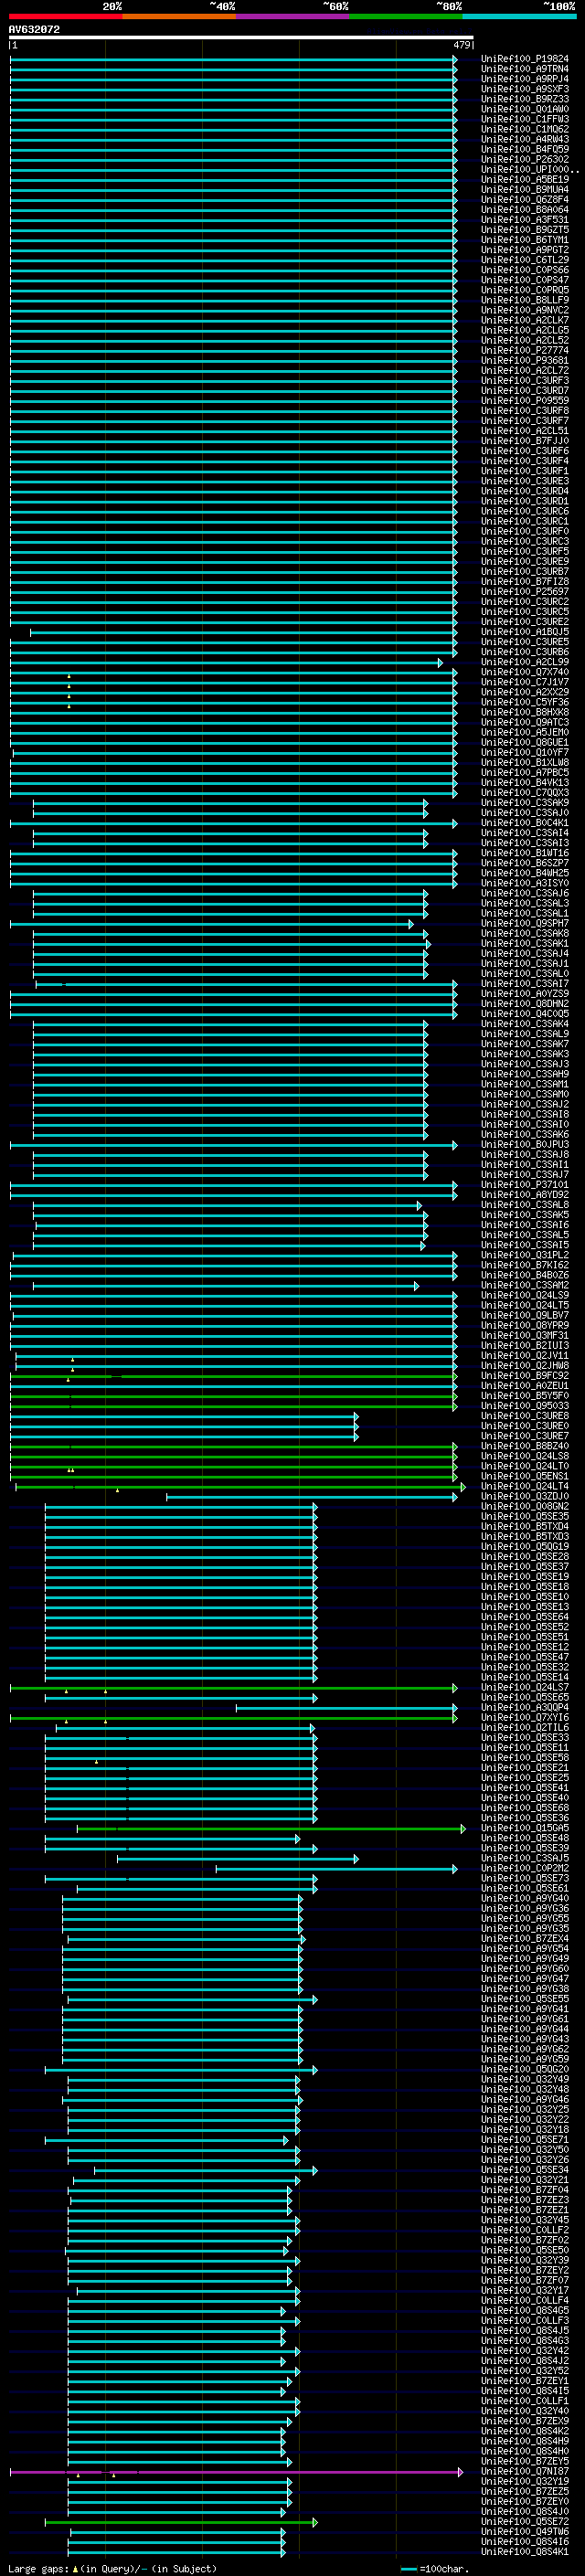Click green alignment bar of UniRef100_B5Y5F0
The height and width of the screenshot is (2576, 585).
(x=233, y=1396)
